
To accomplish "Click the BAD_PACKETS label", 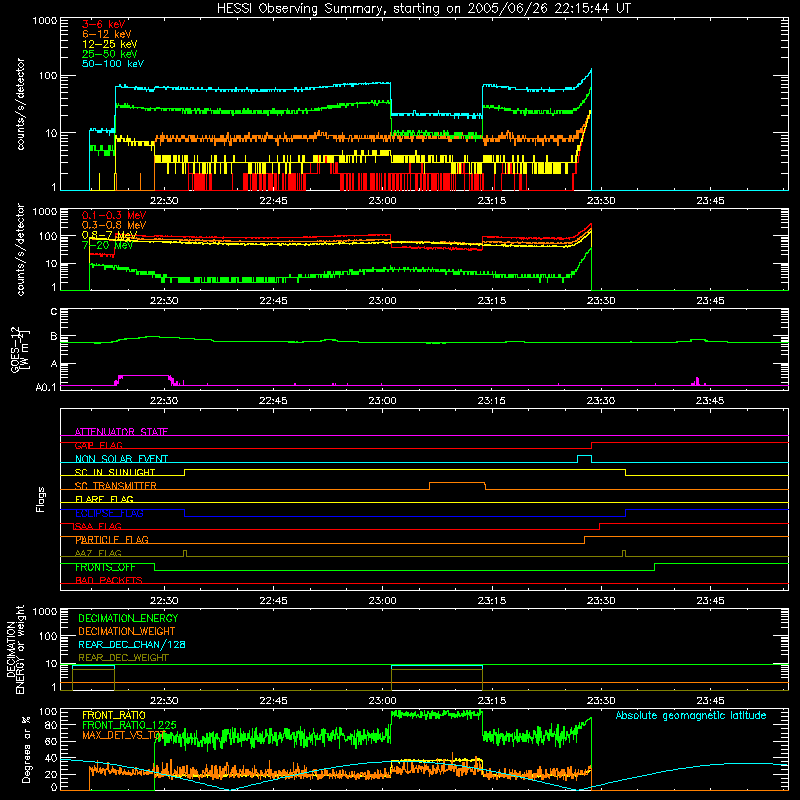I will [x=109, y=580].
